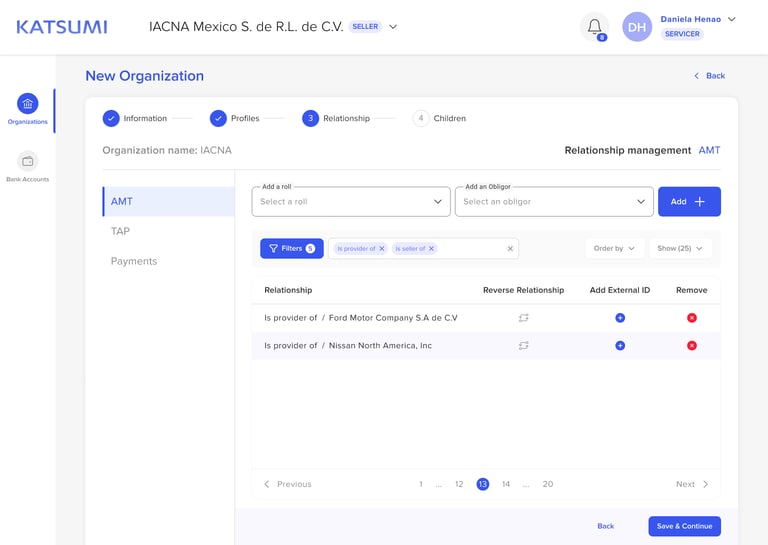The height and width of the screenshot is (545, 768).
Task: Go to the Information step
Action: coord(135,118)
